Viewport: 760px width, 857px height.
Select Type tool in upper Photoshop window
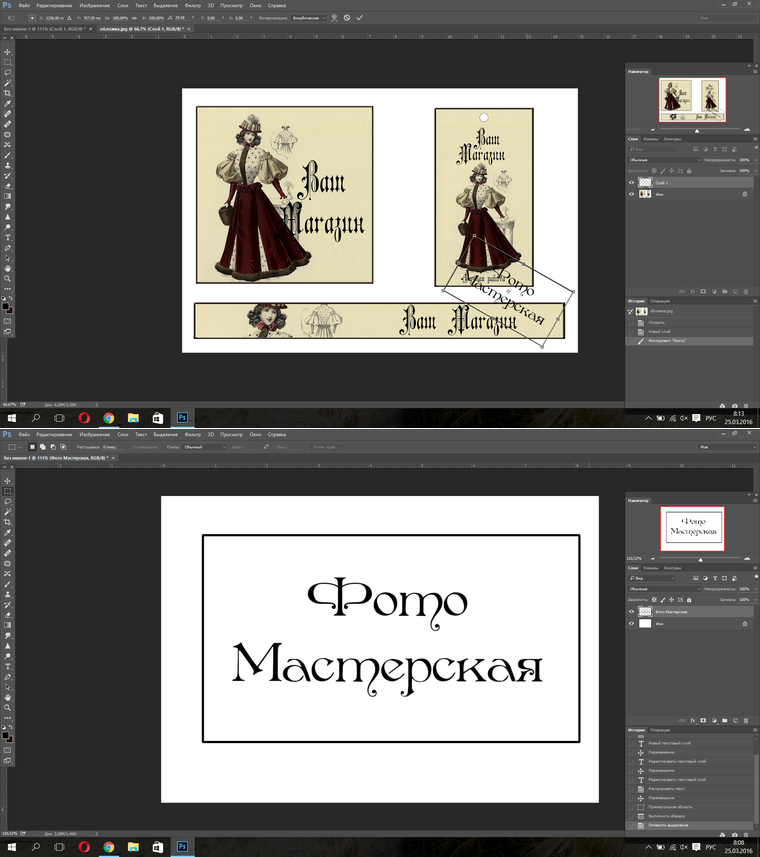(x=8, y=238)
